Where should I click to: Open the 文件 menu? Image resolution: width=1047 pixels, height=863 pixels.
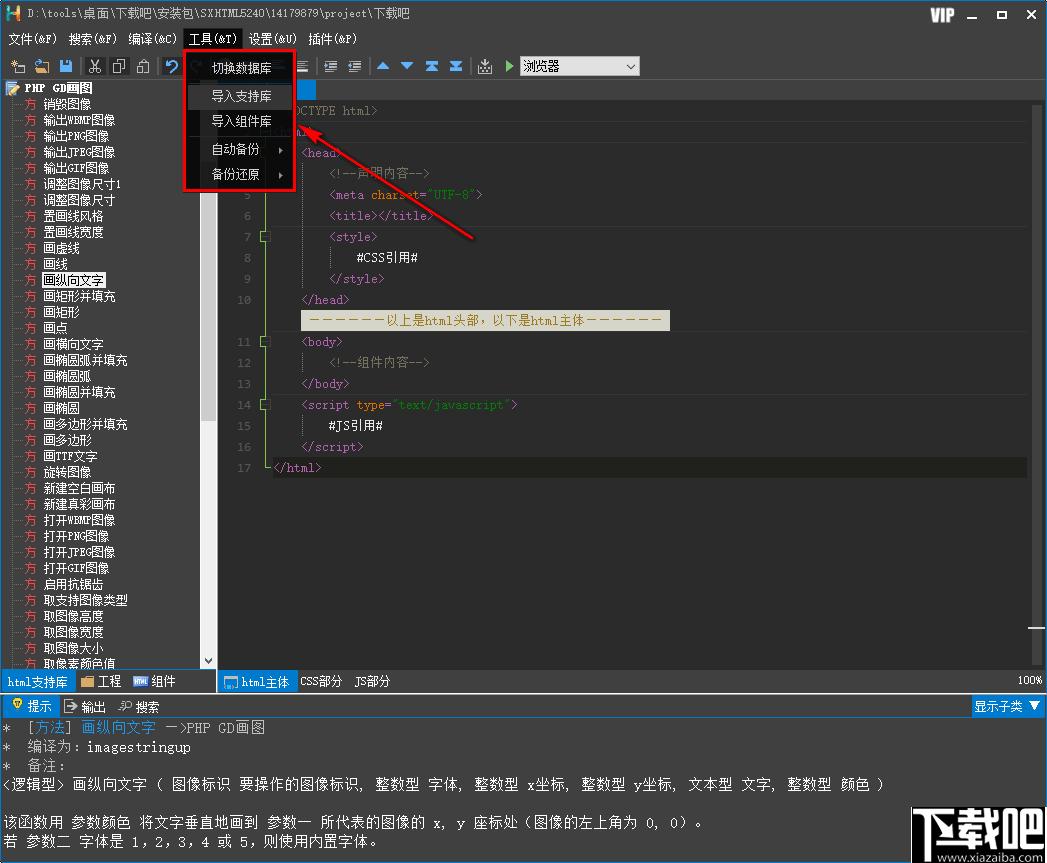[32, 39]
